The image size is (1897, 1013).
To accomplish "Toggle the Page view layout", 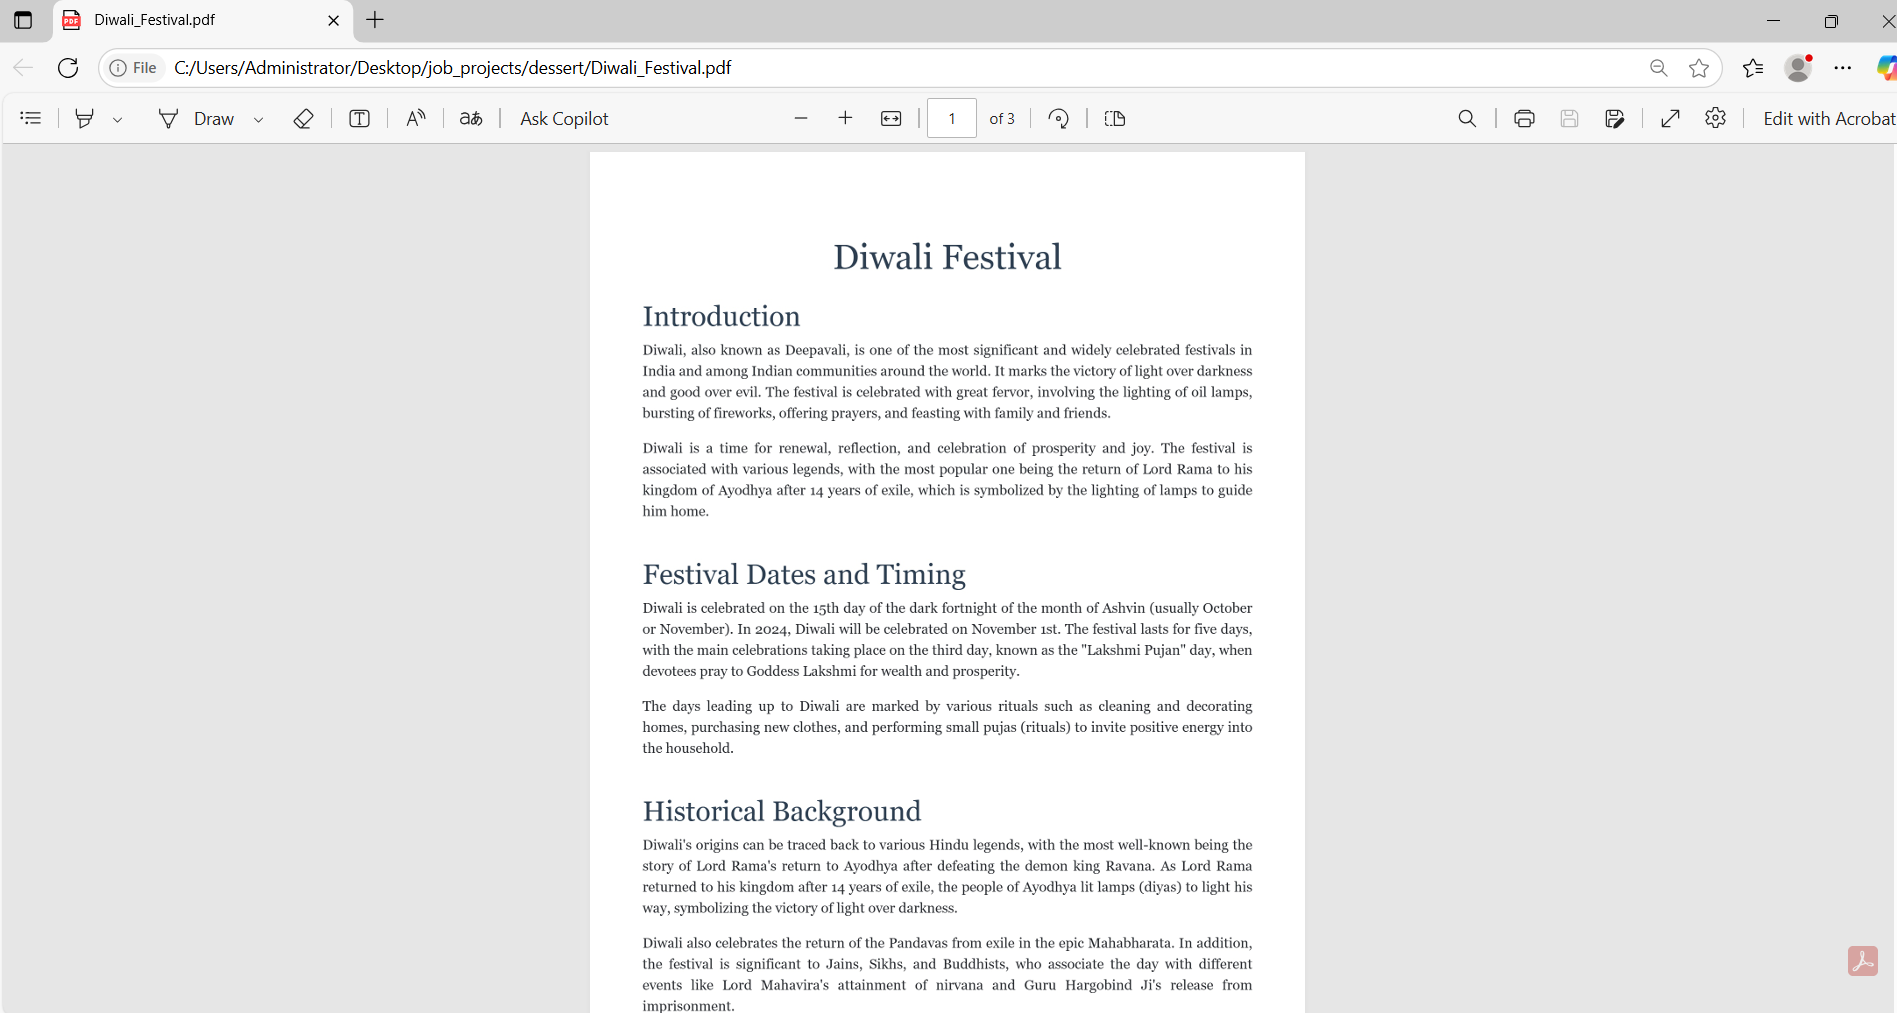I will [x=1115, y=118].
